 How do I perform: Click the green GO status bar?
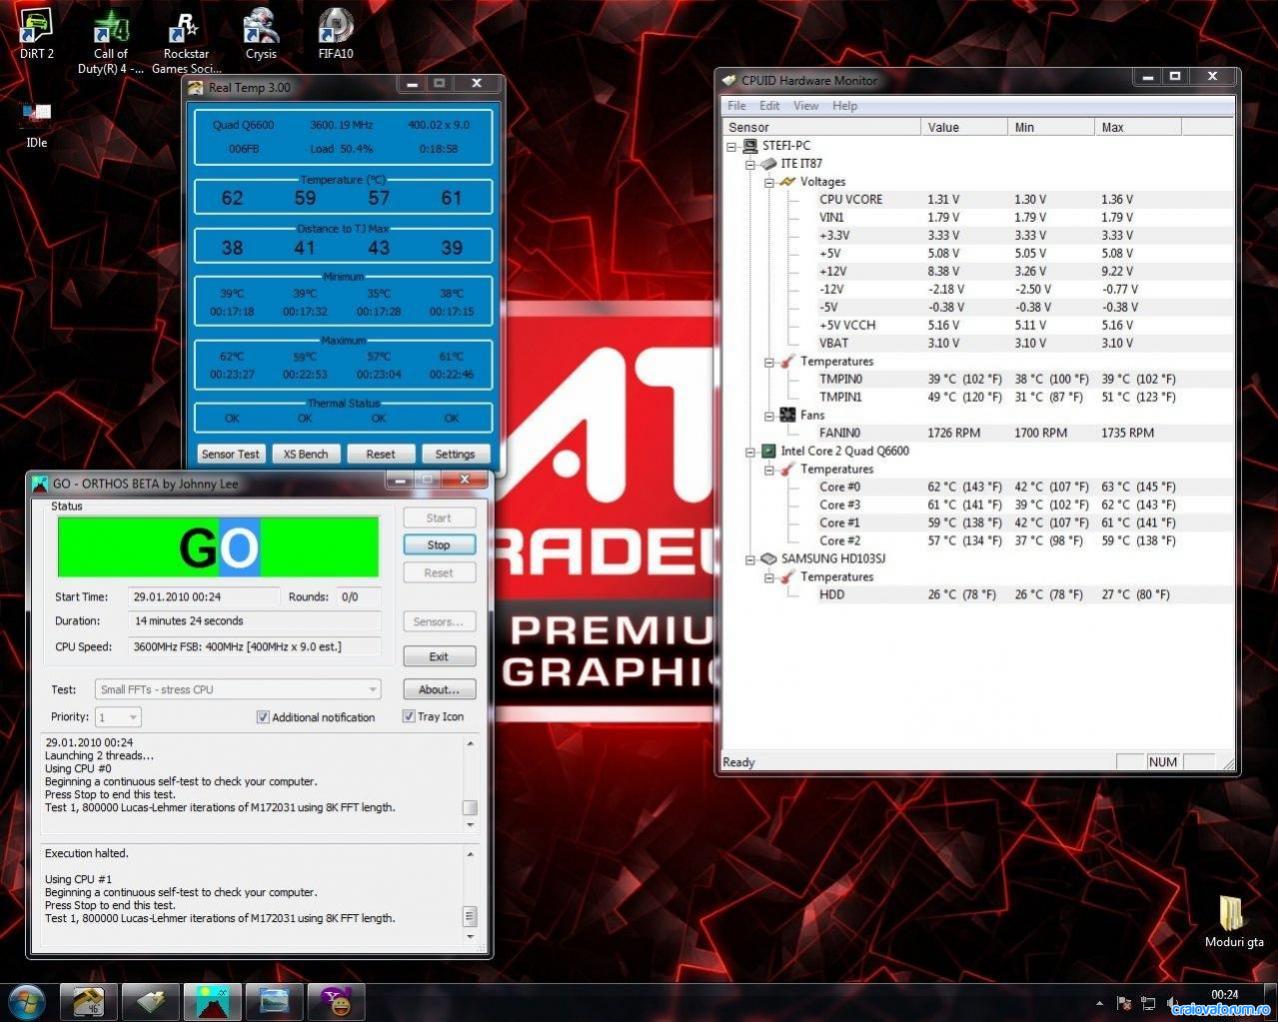pos(218,547)
